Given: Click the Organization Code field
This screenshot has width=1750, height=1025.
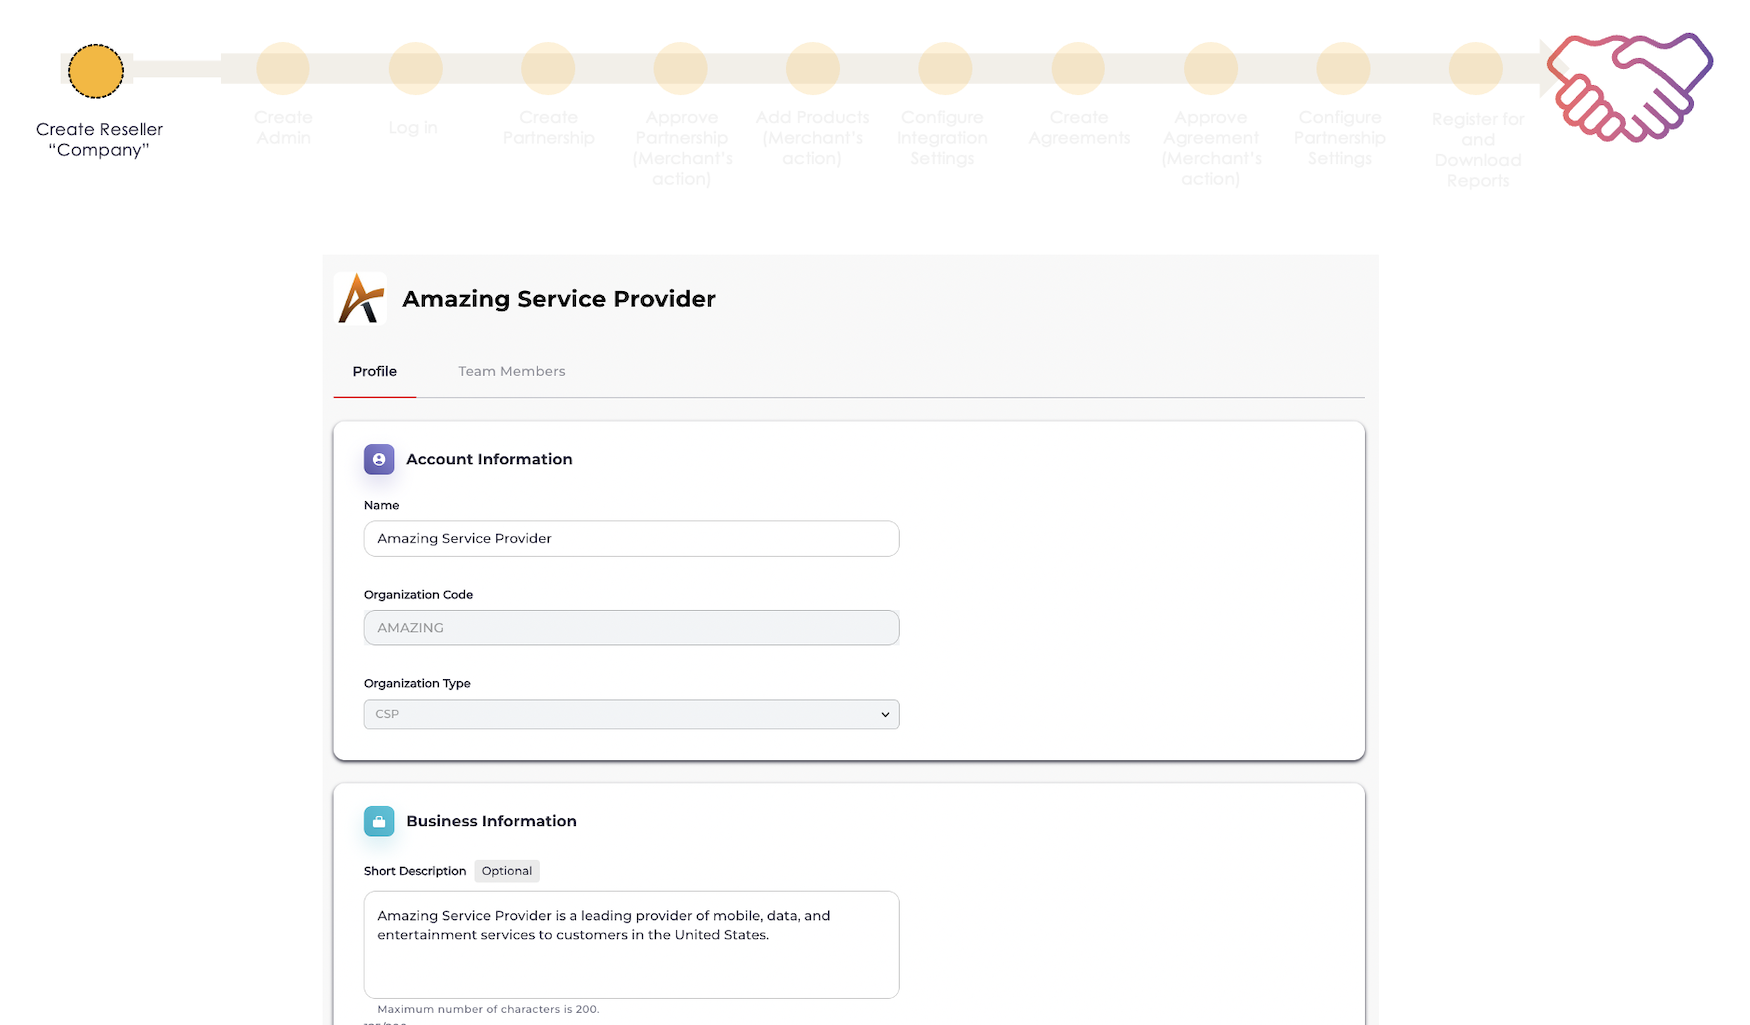Looking at the screenshot, I should (x=631, y=628).
